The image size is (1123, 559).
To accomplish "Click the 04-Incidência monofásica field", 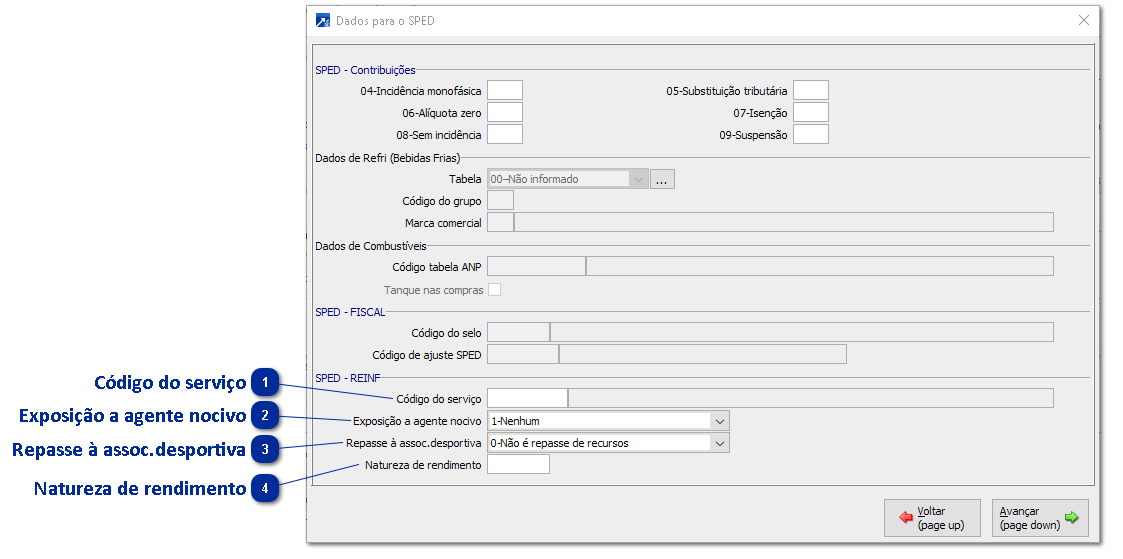I will point(504,91).
